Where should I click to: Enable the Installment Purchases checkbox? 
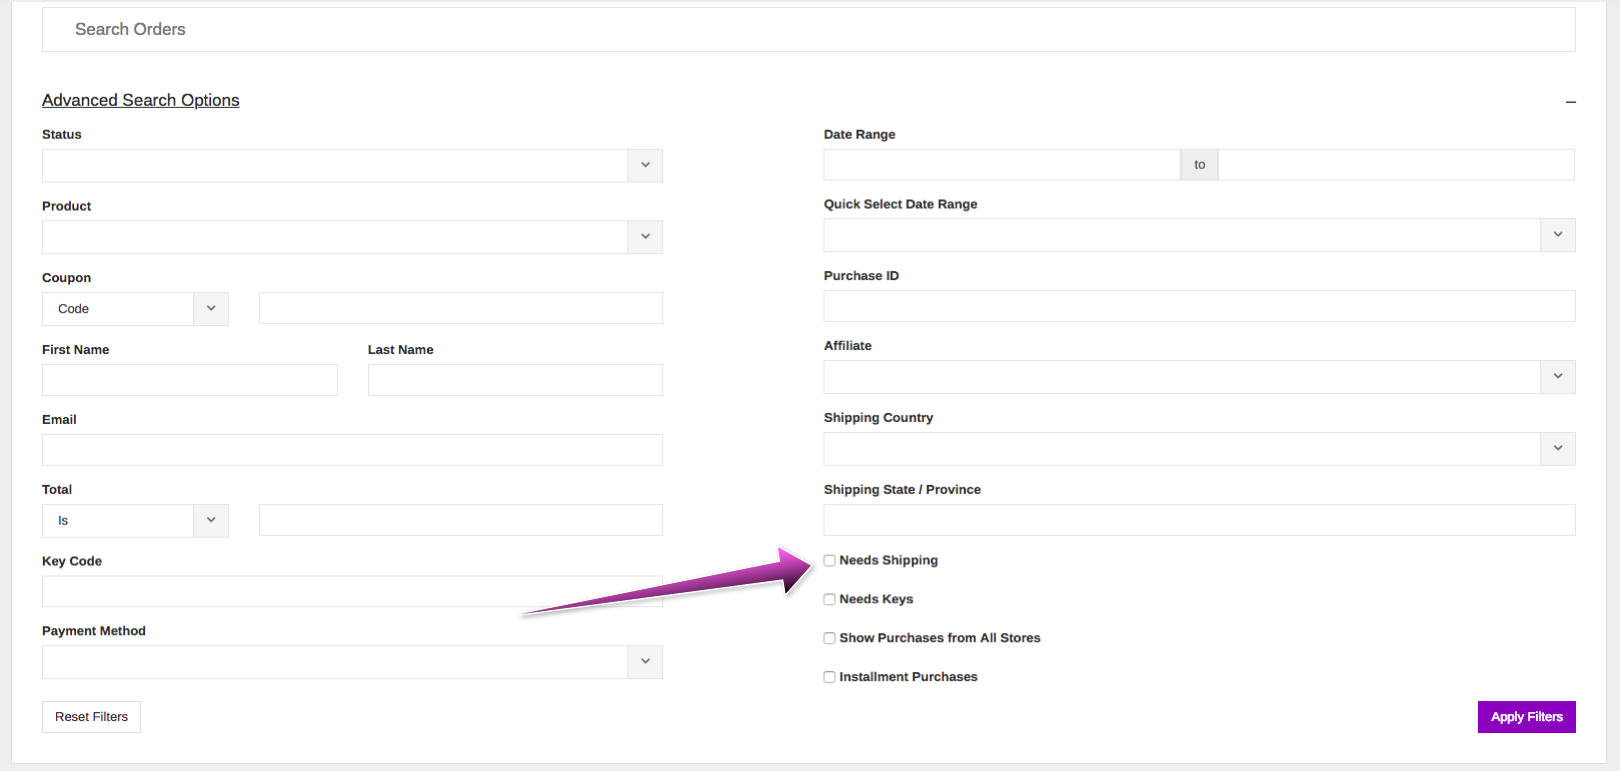pyautogui.click(x=830, y=677)
